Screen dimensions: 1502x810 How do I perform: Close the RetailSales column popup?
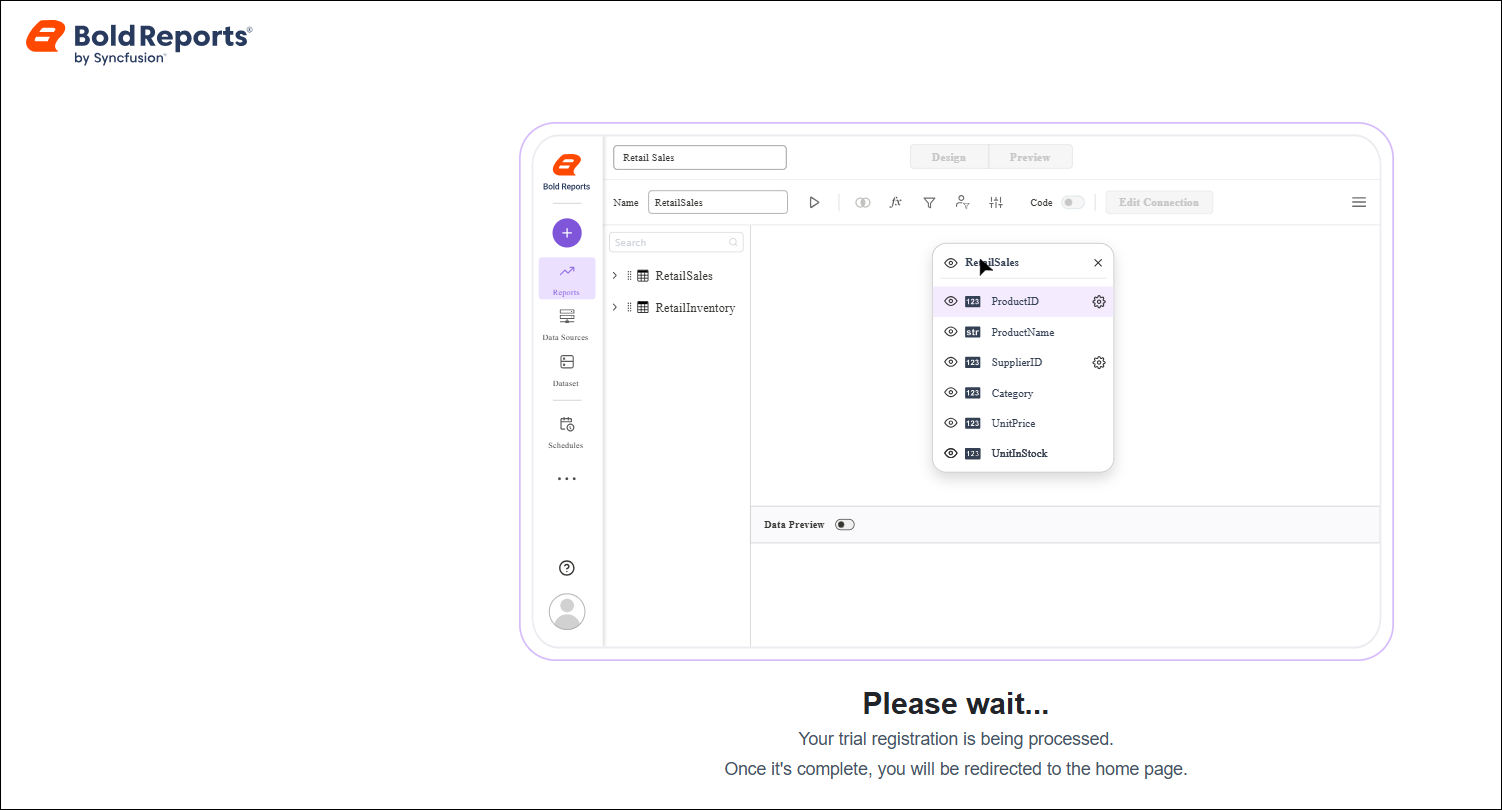[x=1098, y=263]
